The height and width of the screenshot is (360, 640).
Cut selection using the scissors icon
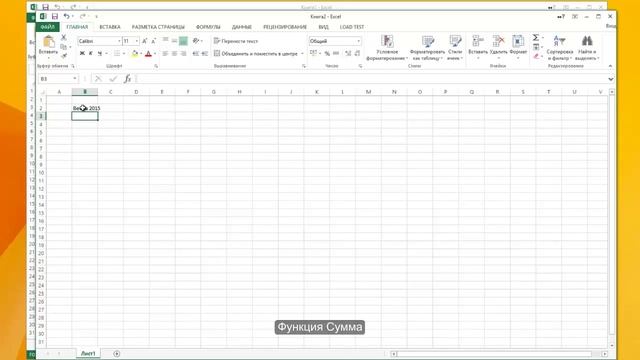click(x=64, y=37)
